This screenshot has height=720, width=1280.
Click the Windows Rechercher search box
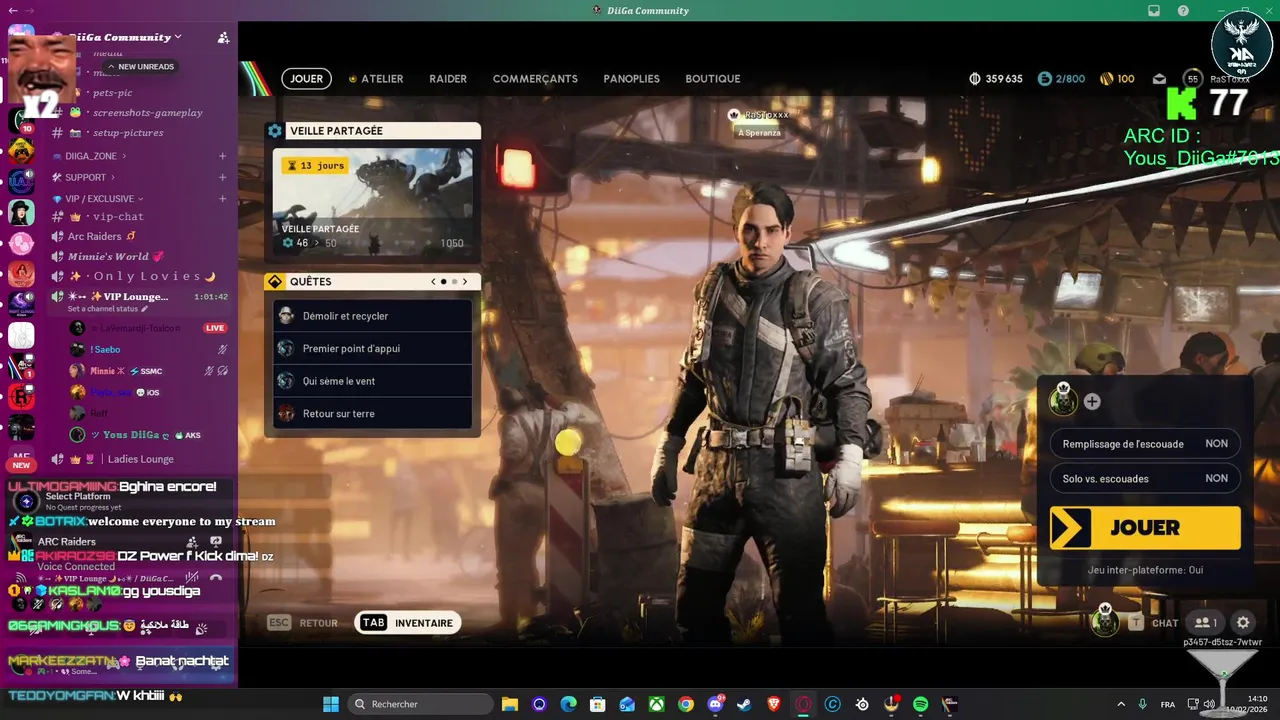(420, 704)
